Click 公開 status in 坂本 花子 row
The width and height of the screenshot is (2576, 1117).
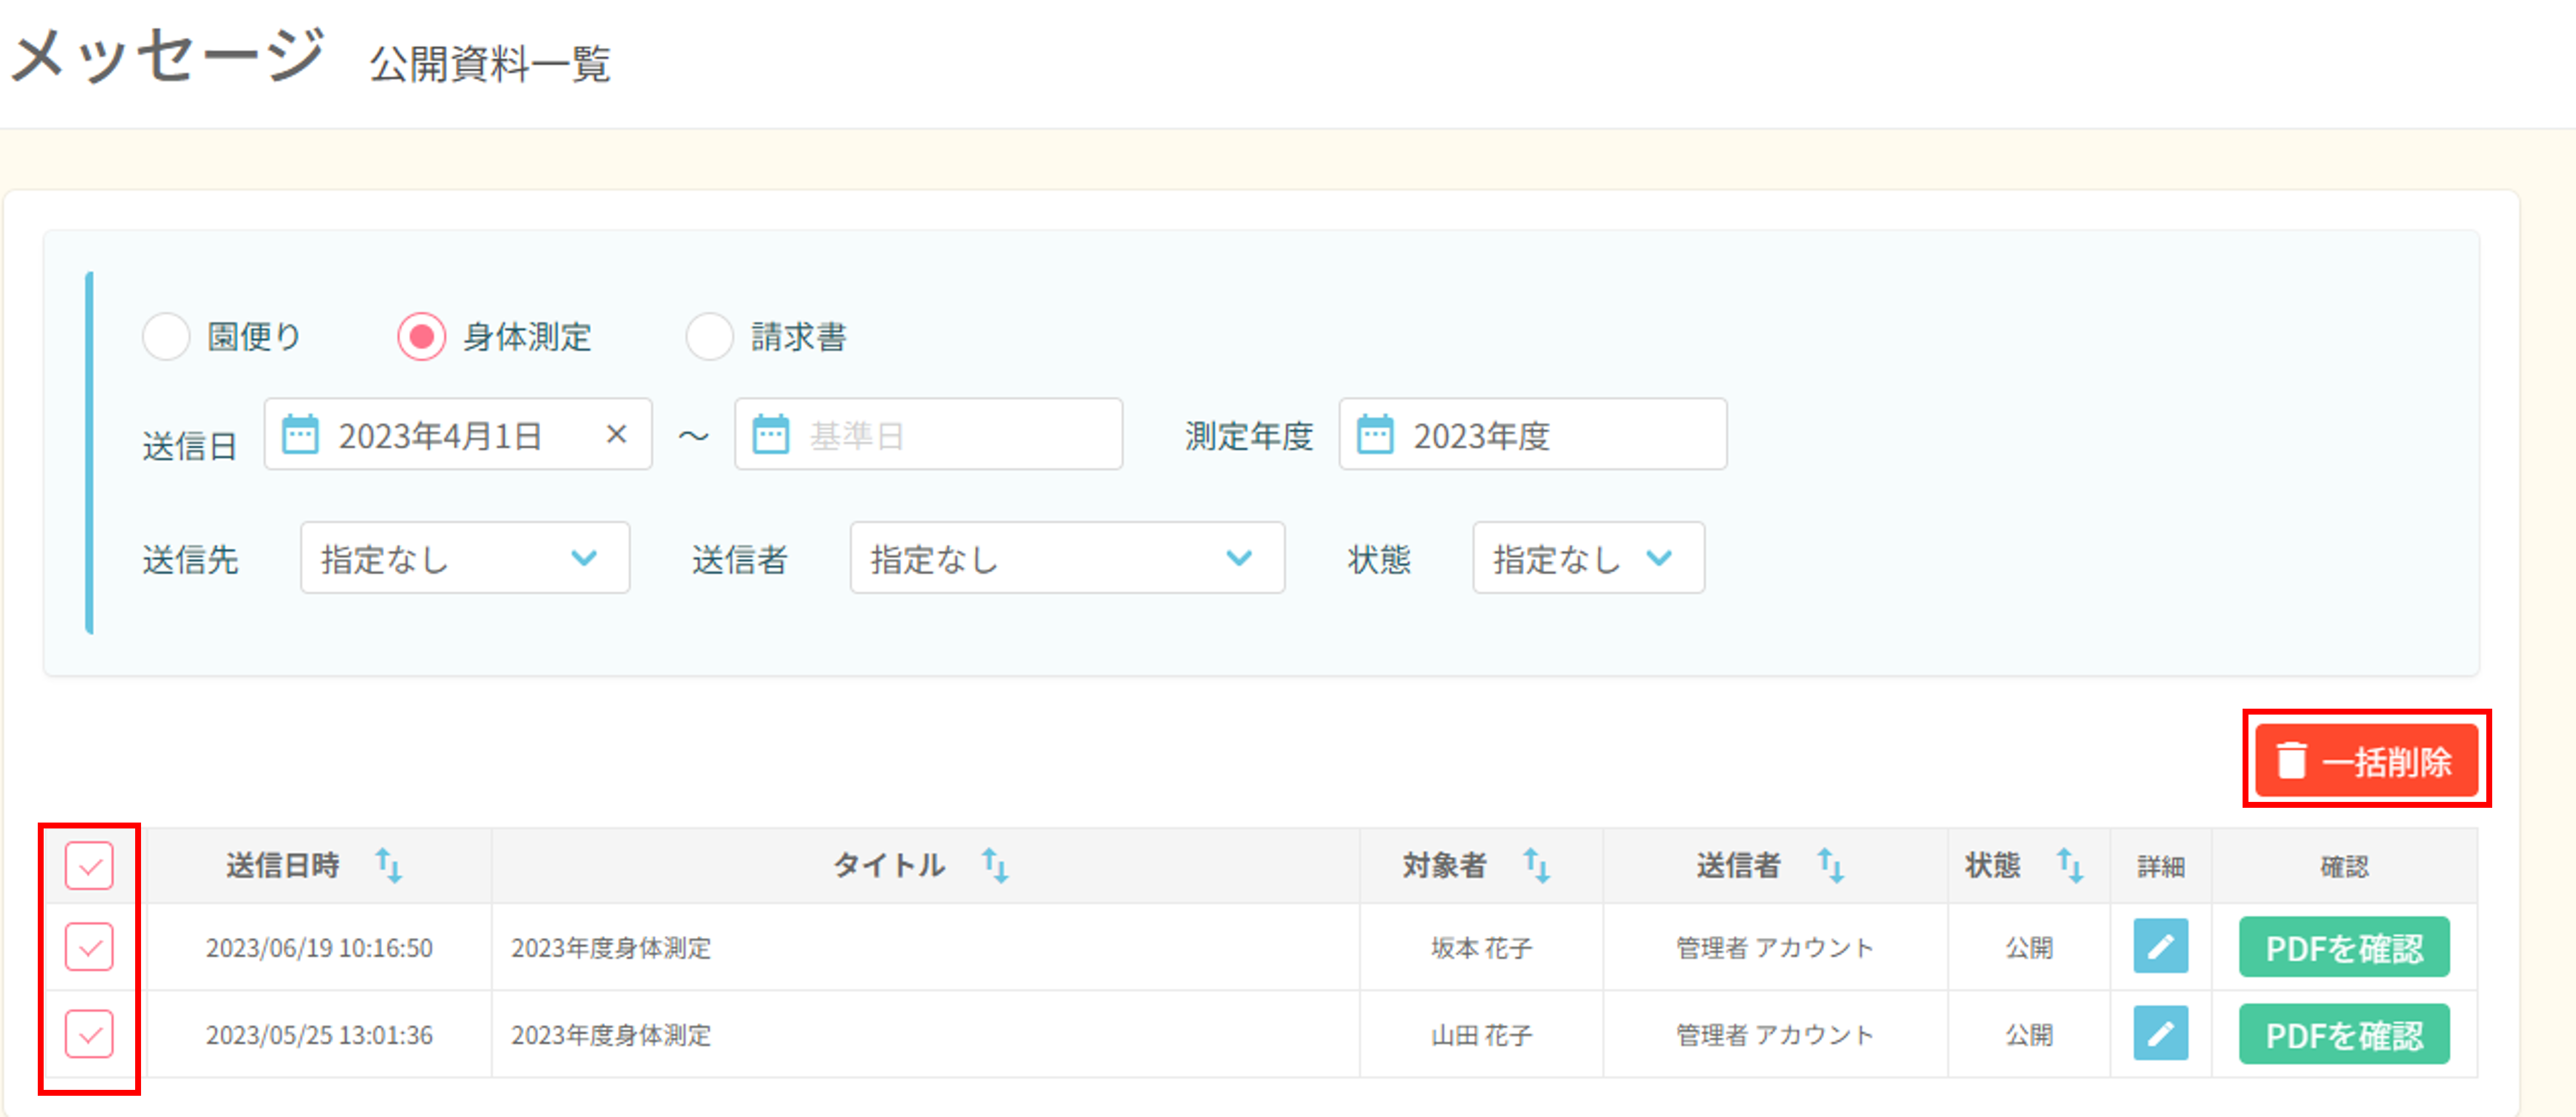coord(2029,947)
